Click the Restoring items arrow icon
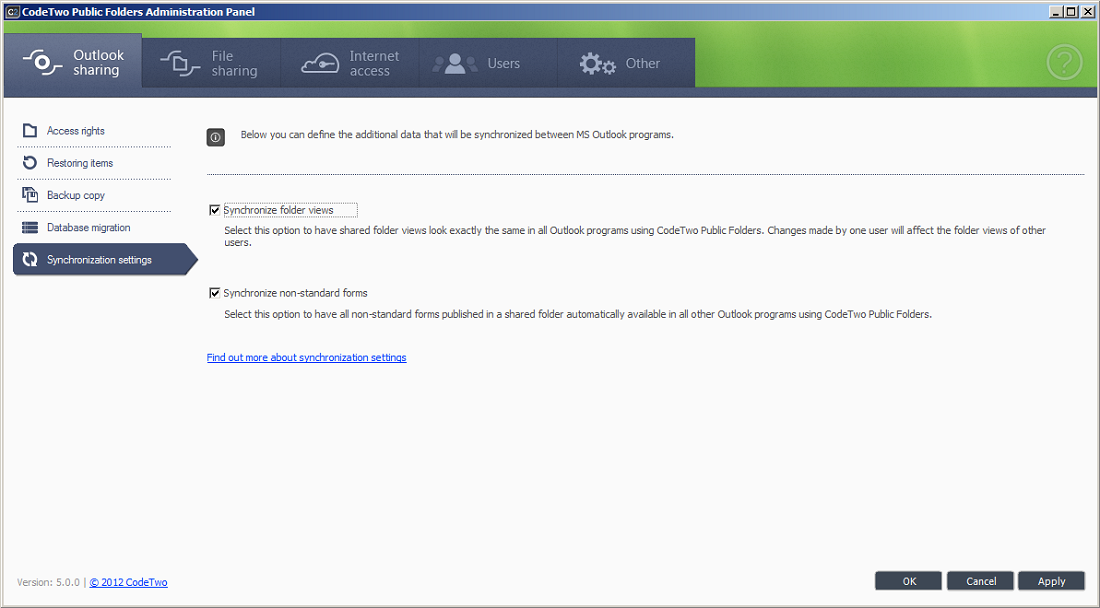 point(29,163)
